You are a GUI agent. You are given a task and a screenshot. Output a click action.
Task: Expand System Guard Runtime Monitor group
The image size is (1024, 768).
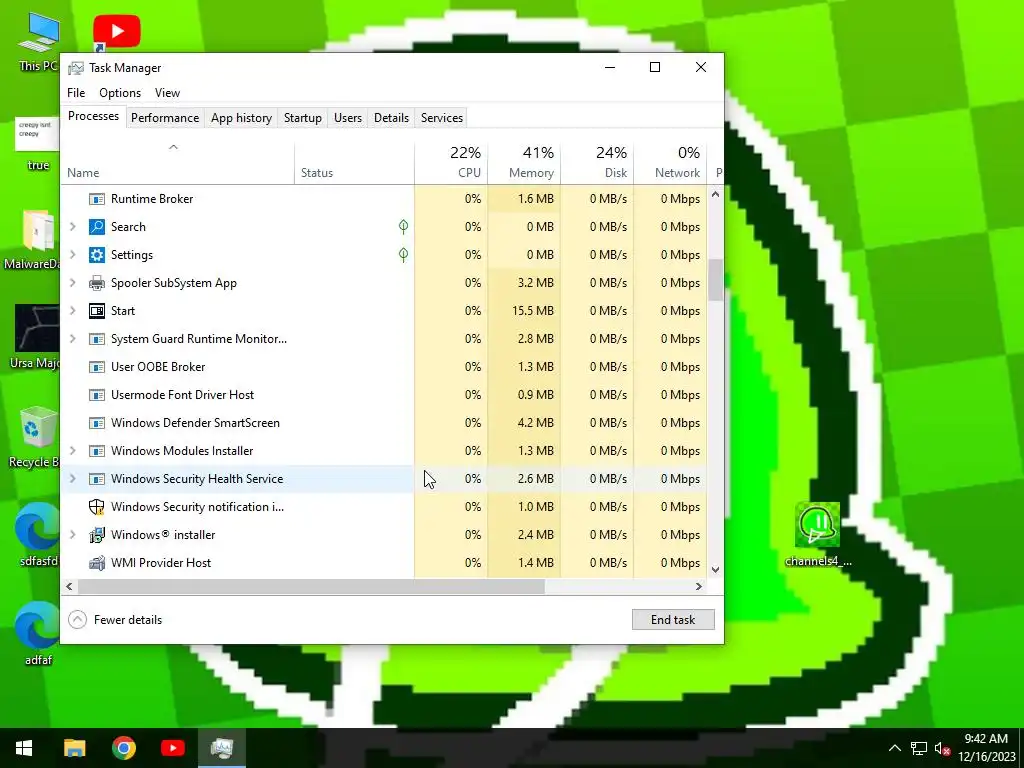tap(72, 340)
